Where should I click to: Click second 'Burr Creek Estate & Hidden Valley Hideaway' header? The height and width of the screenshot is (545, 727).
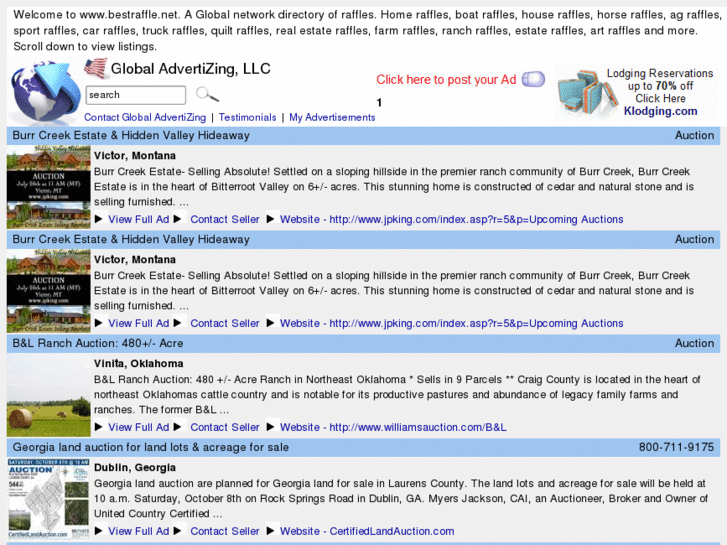[131, 239]
